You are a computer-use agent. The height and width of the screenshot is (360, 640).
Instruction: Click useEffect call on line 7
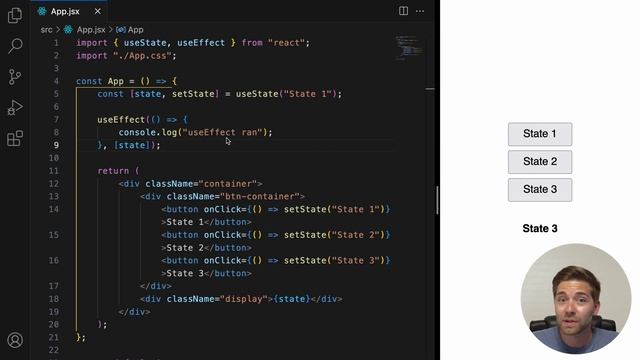pyautogui.click(x=121, y=120)
